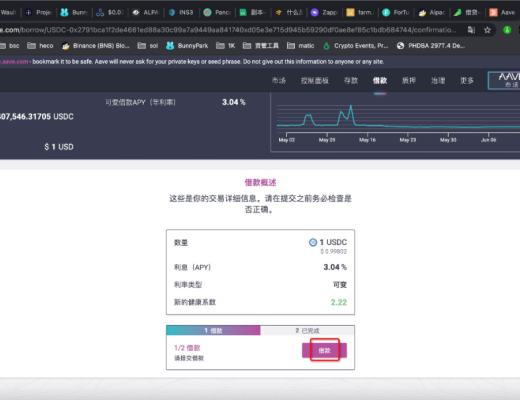Open the BunnyPark bookmark

[187, 46]
